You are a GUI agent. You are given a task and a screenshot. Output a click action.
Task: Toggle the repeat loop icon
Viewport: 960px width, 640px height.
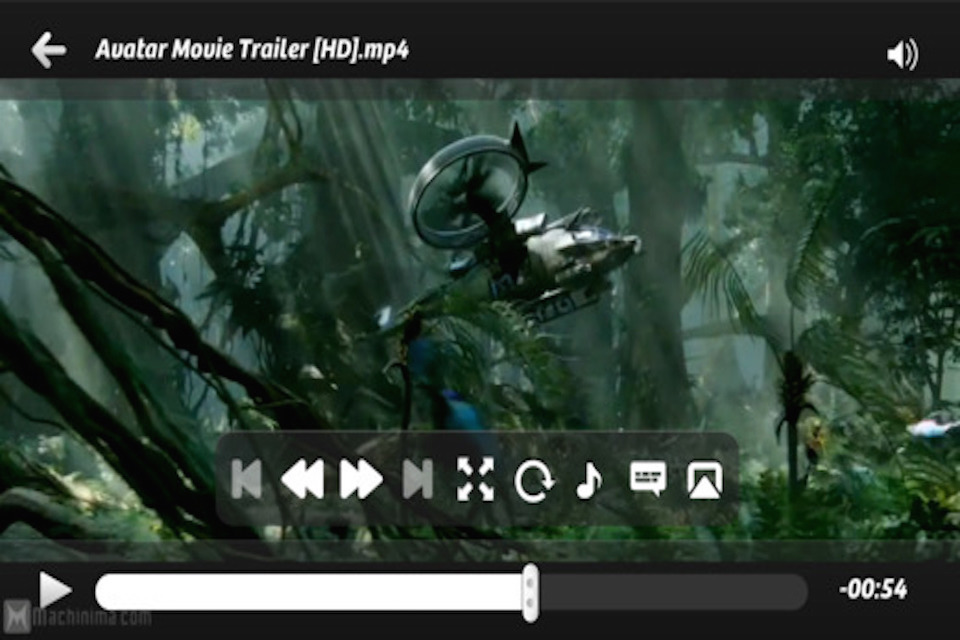point(534,480)
